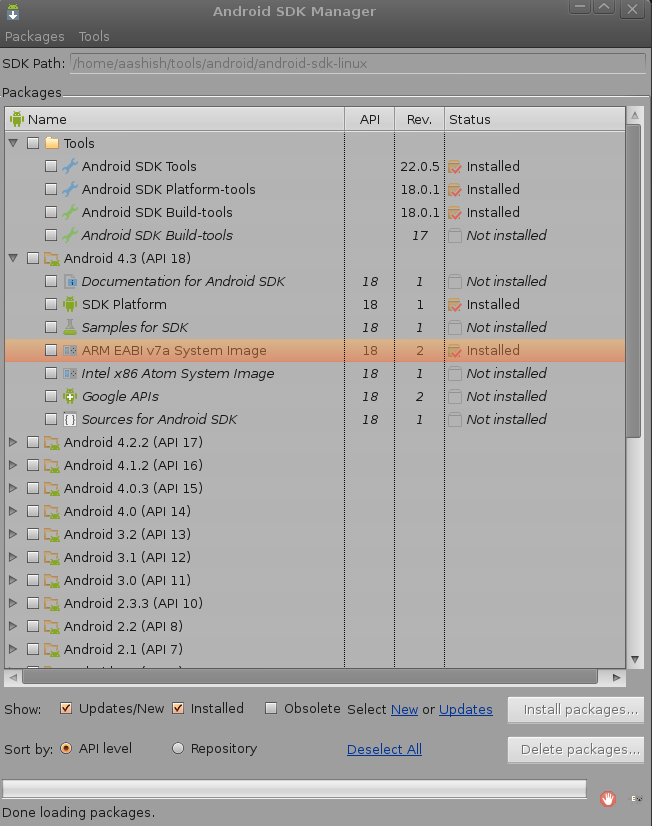Click the wrench icon beside Android SDK Platform-tools
This screenshot has width=652, height=826.
click(70, 189)
